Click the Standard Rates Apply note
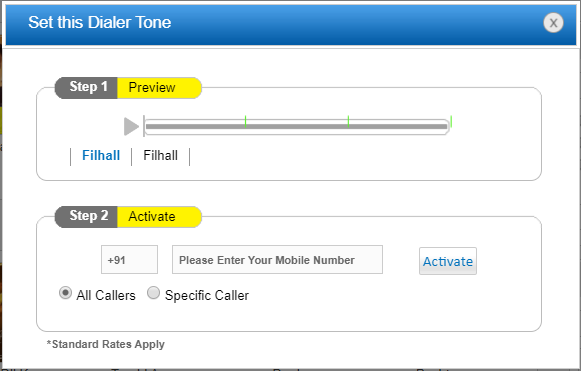Image resolution: width=581 pixels, height=371 pixels. coord(106,344)
